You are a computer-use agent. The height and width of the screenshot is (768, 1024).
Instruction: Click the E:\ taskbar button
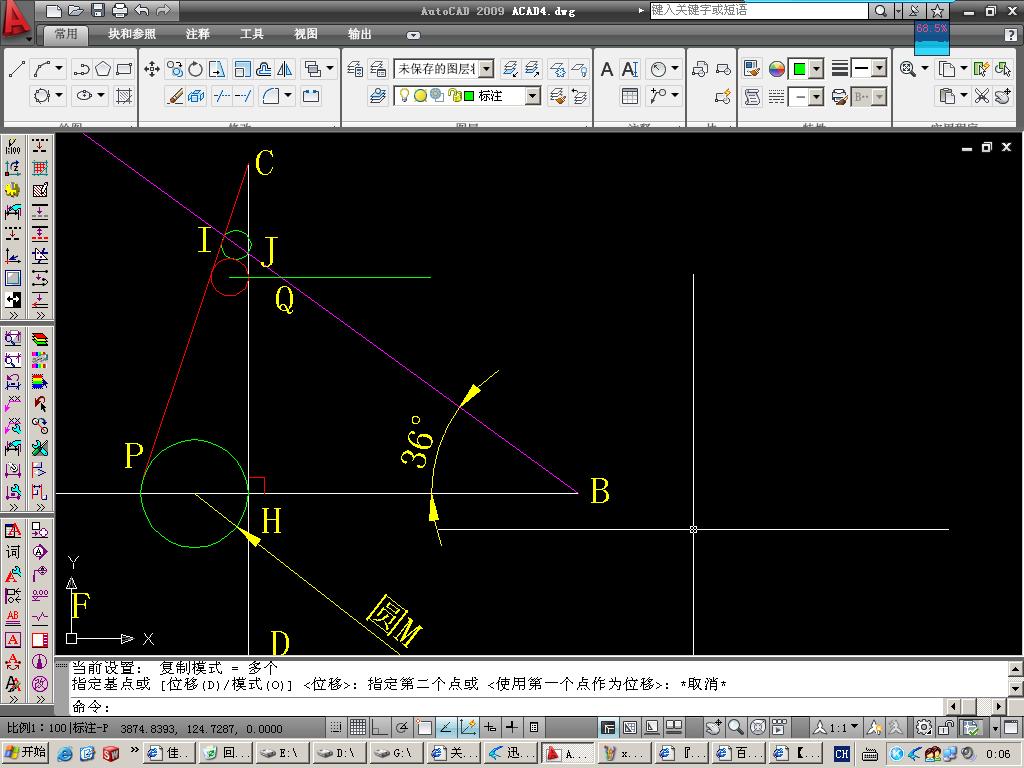(280, 754)
